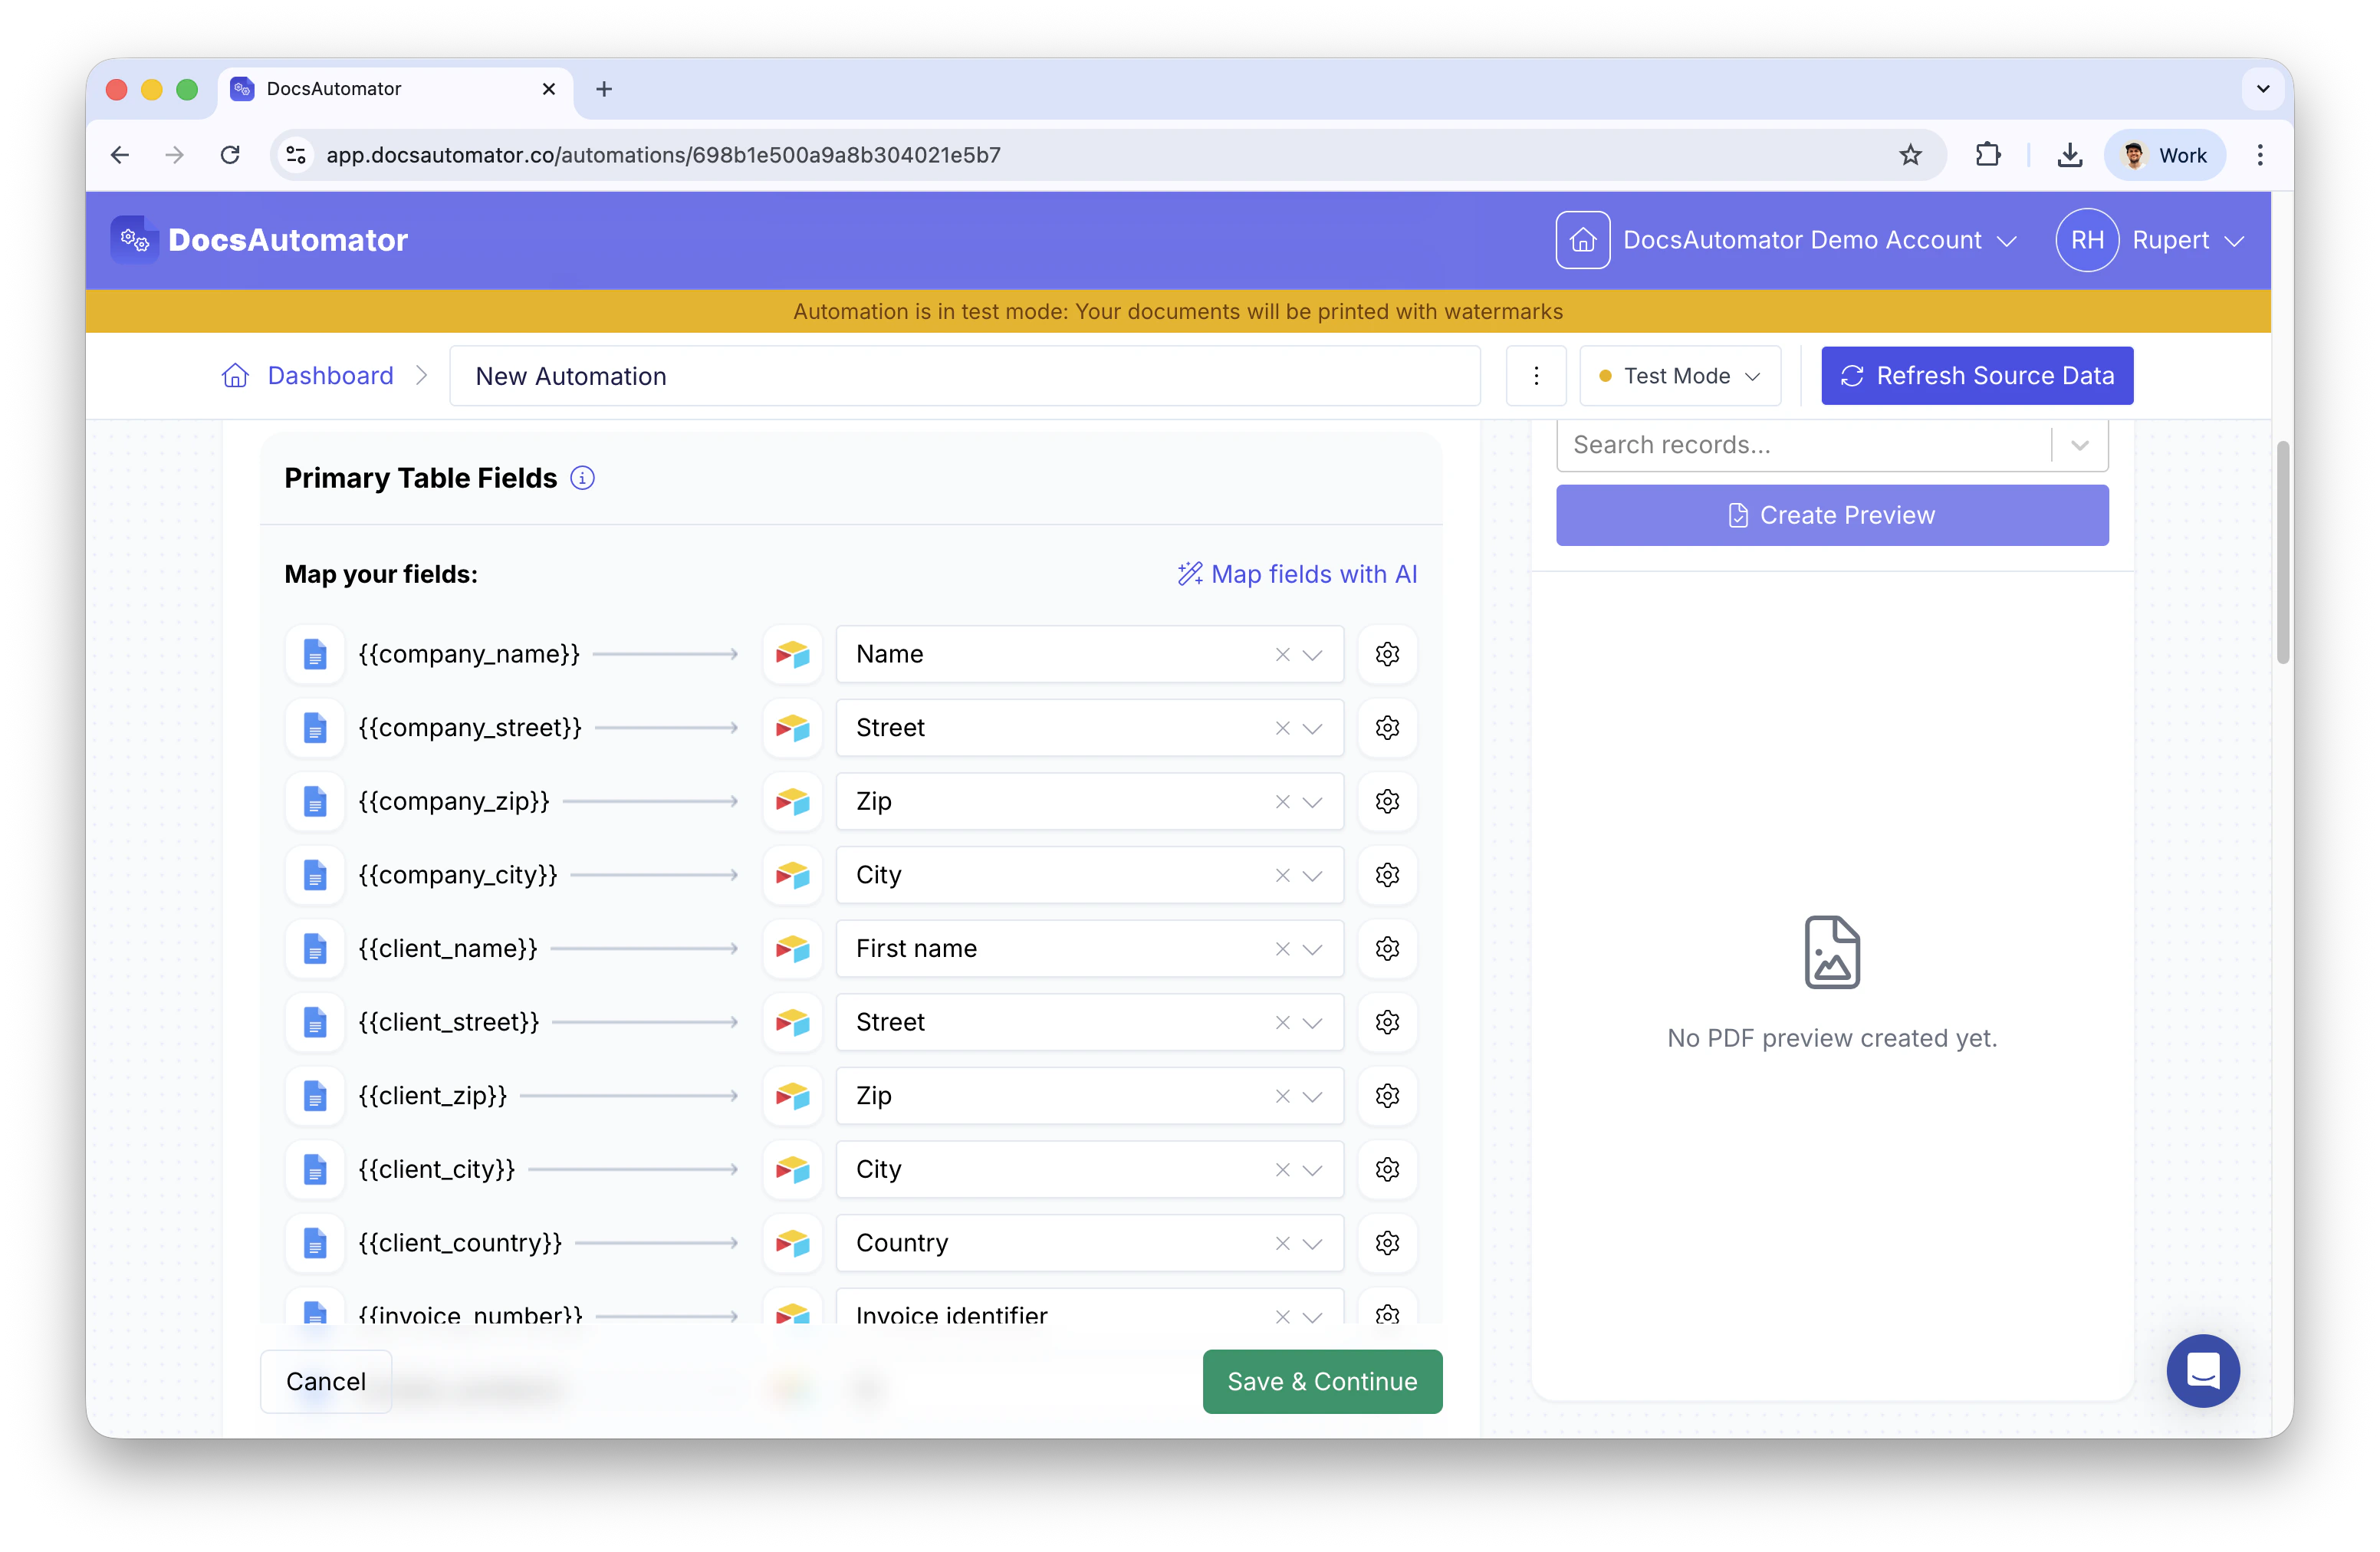The height and width of the screenshot is (1552, 2380).
Task: Close the DocsAutomator browser tab
Action: pos(548,89)
